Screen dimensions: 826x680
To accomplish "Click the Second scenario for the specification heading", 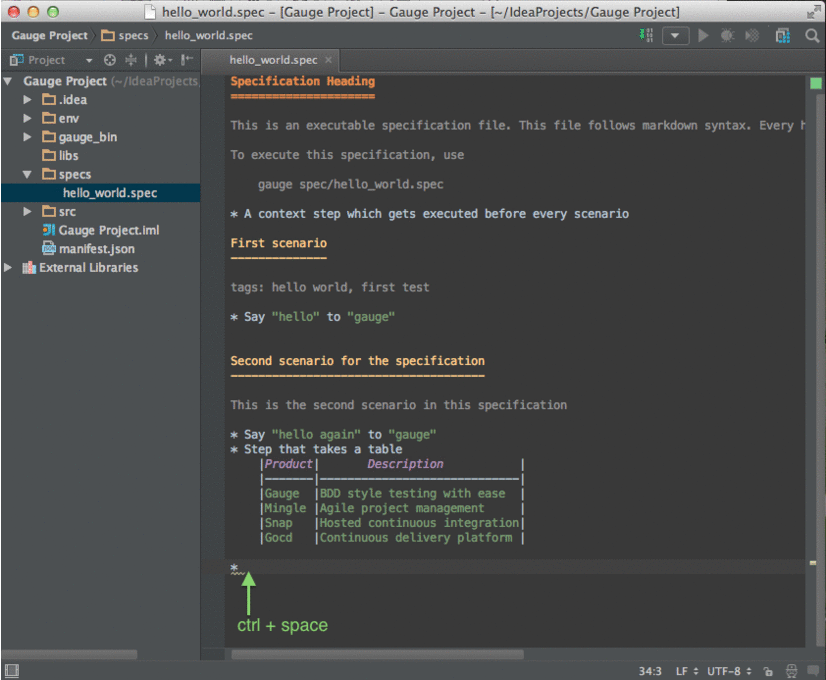I will [357, 361].
